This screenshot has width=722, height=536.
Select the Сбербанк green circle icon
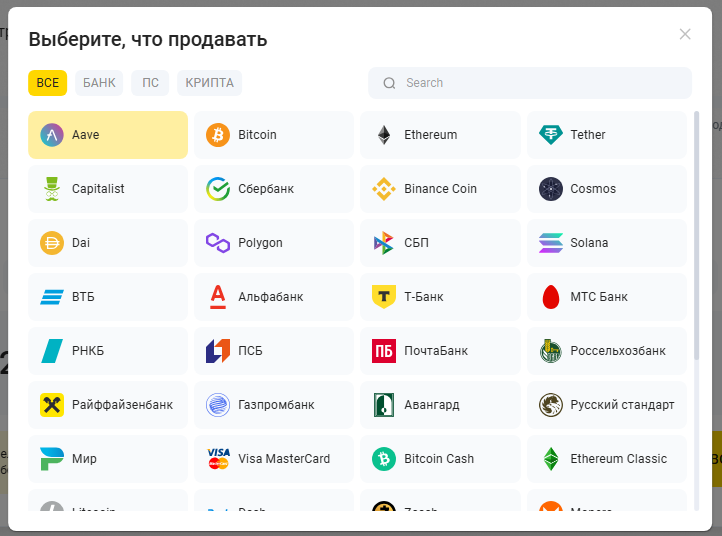click(218, 189)
